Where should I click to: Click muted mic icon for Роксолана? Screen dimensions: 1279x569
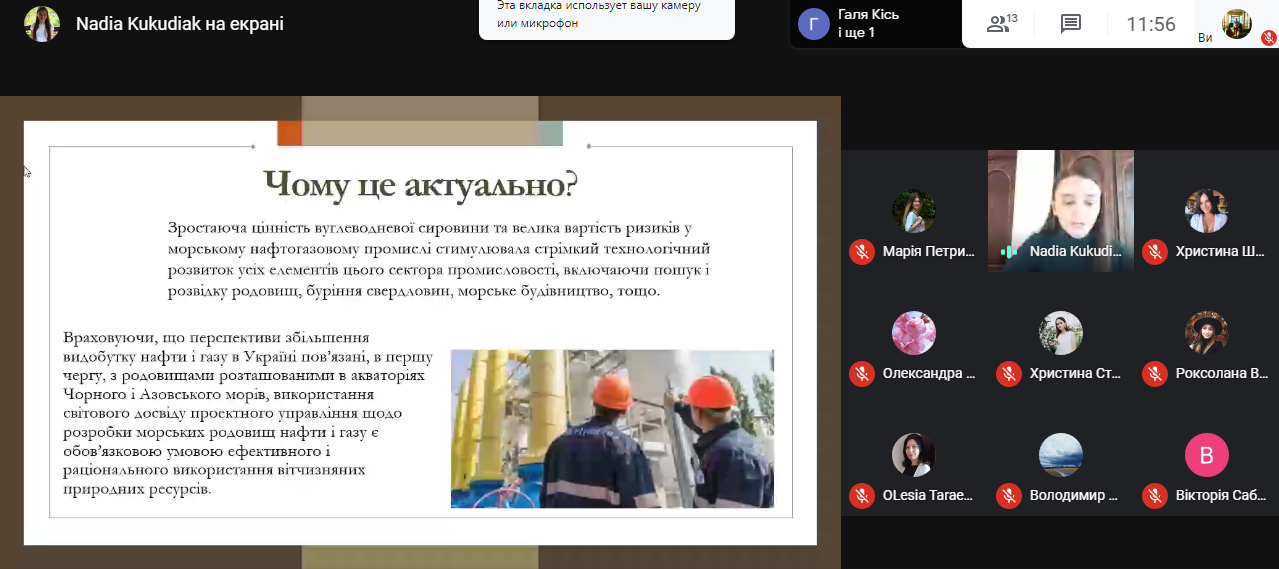coord(1155,374)
